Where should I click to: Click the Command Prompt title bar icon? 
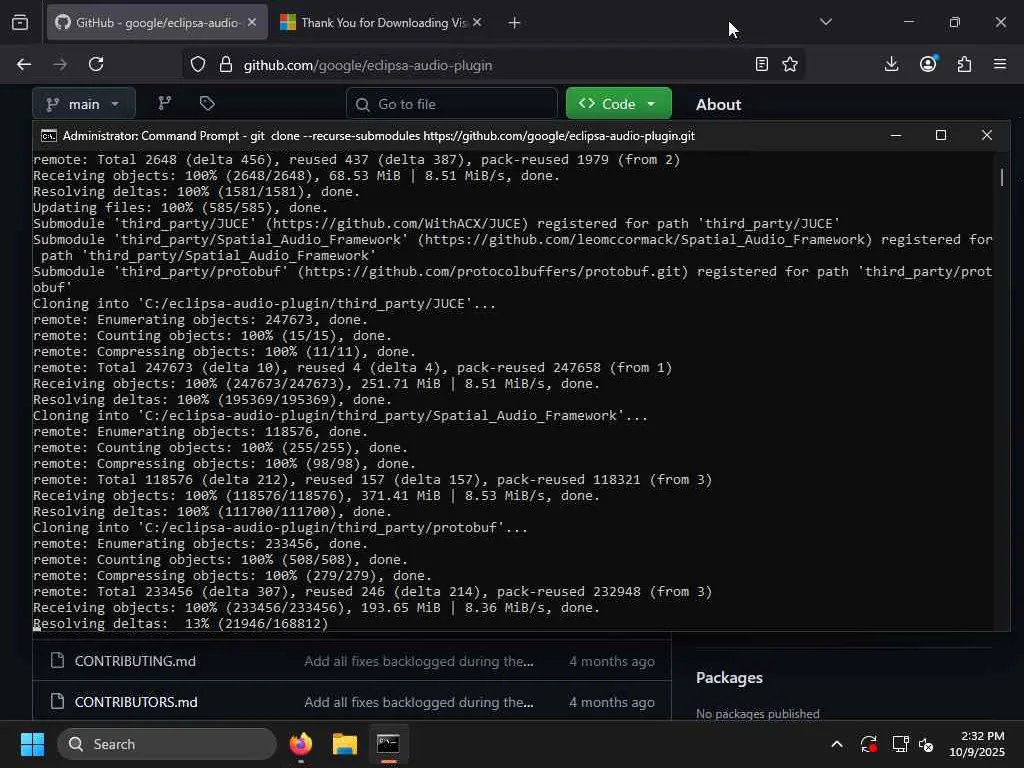click(x=49, y=136)
